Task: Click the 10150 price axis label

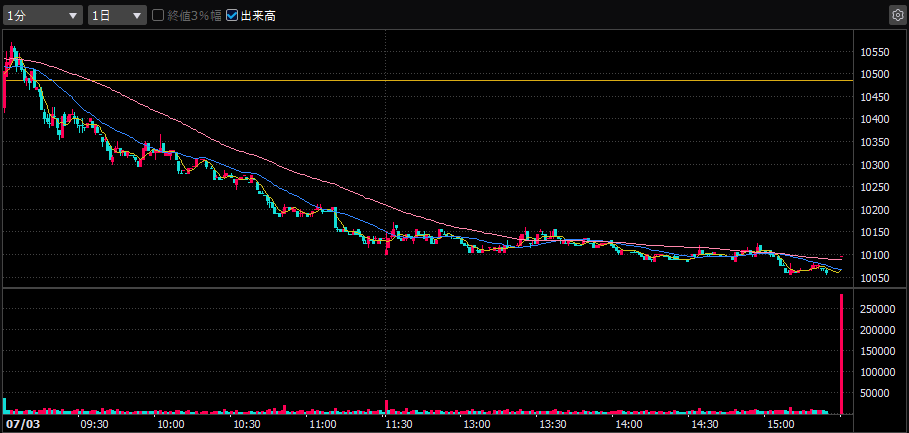Action: [874, 232]
